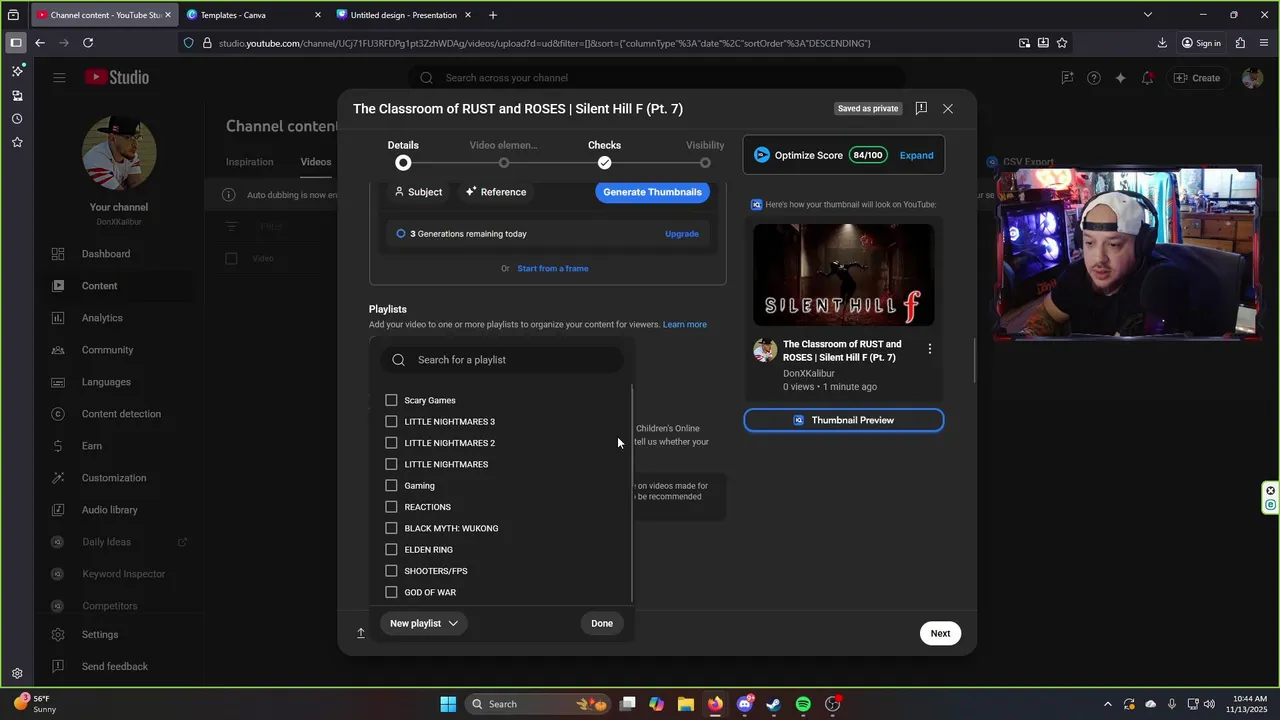The height and width of the screenshot is (720, 1280).
Task: Select the BLACK MYTH: WUKONG checkbox
Action: pyautogui.click(x=391, y=528)
